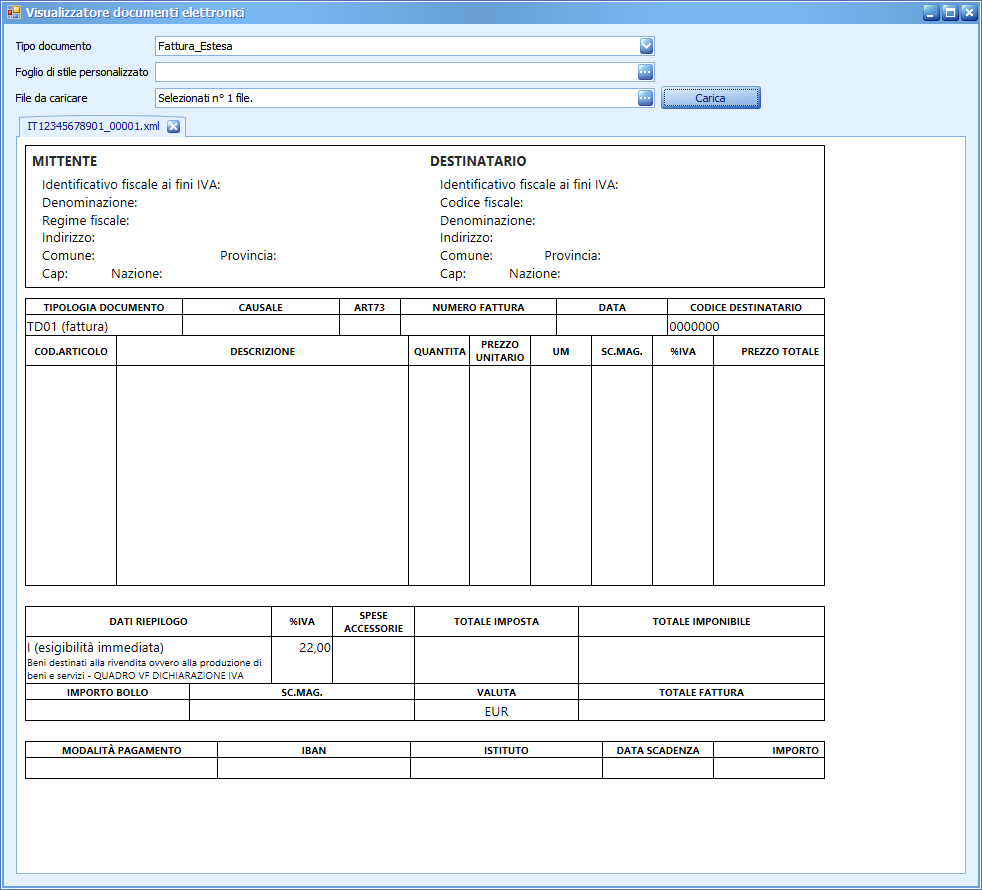Click 'I (esigibilità immediata)' text
The height and width of the screenshot is (890, 982).
click(95, 648)
